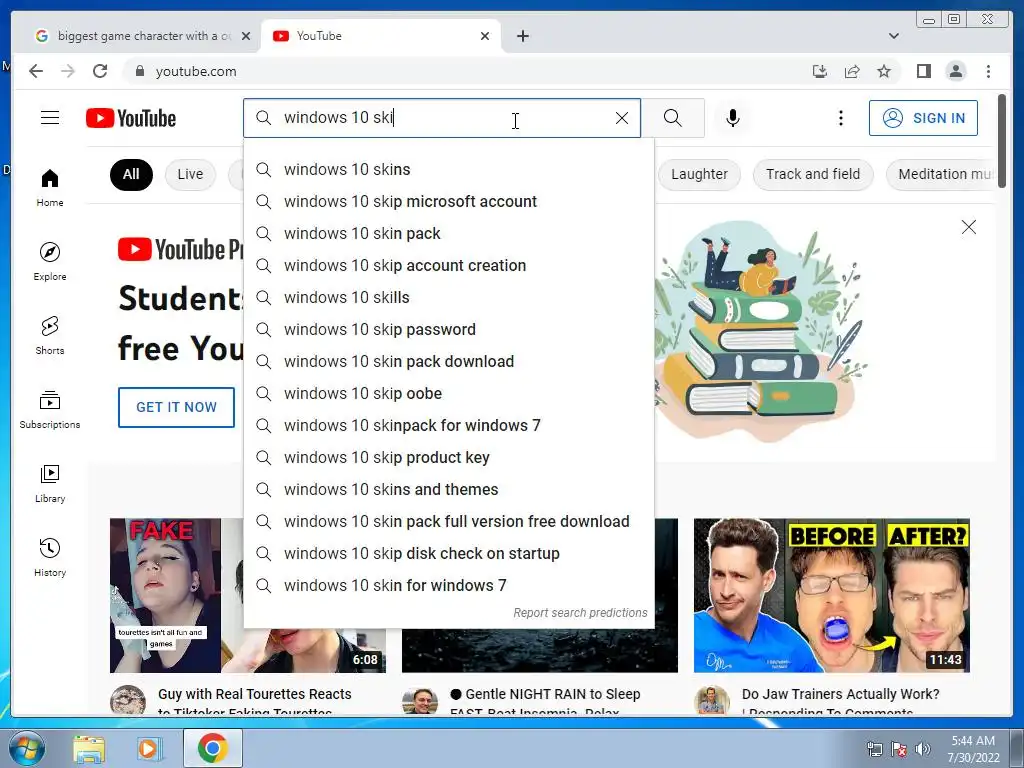Choose suggestion windows 10 skip oobe
The width and height of the screenshot is (1024, 768).
tap(449, 394)
